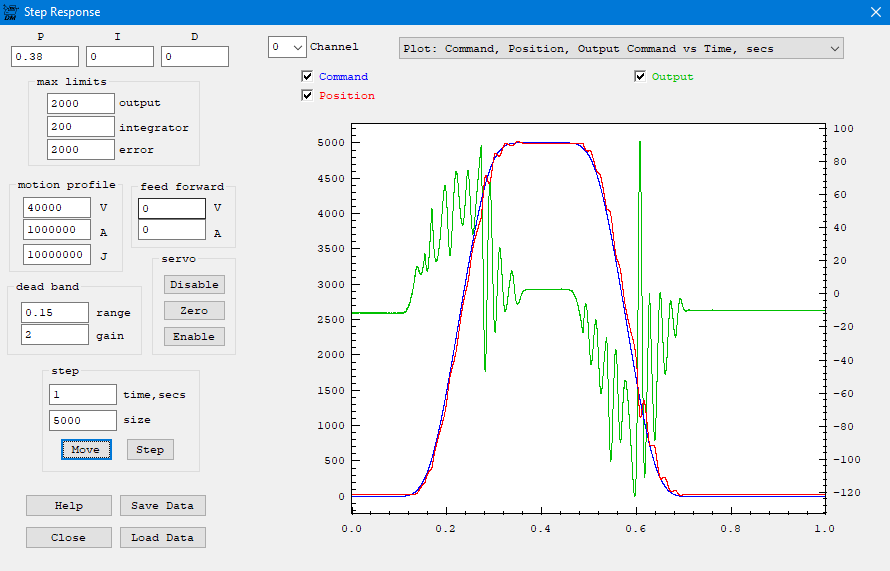Click the Move button
The height and width of the screenshot is (571, 890).
[x=85, y=450]
